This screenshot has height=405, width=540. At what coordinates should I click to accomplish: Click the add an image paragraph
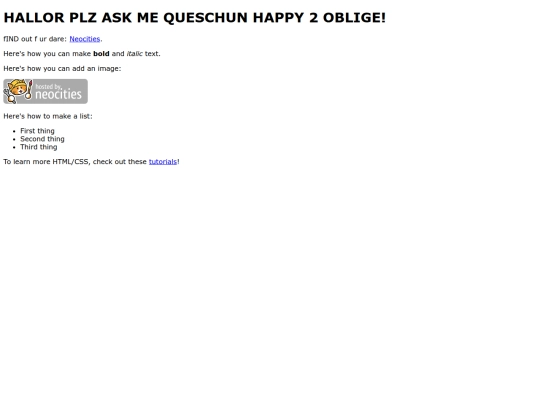coord(62,69)
